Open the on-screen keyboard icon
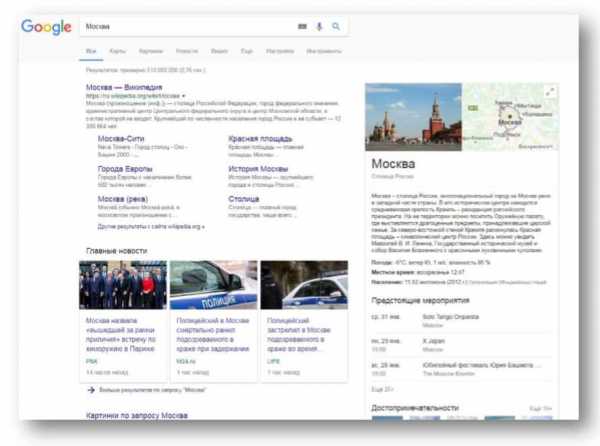The image size is (600, 446). [x=303, y=27]
